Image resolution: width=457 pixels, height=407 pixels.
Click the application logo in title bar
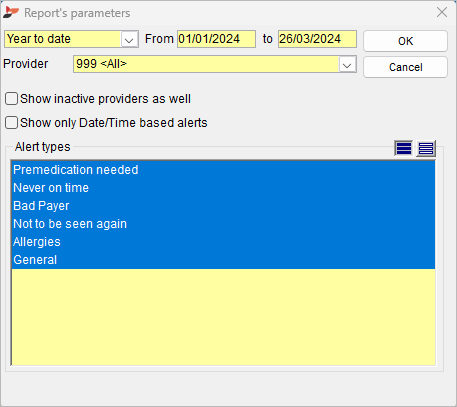(11, 13)
